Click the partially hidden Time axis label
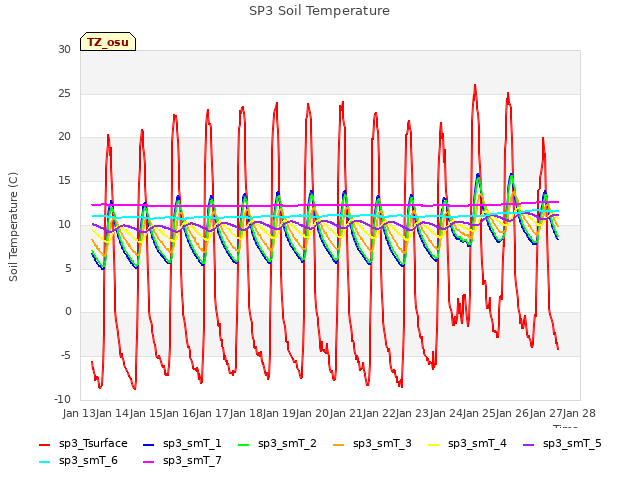 click(x=565, y=426)
